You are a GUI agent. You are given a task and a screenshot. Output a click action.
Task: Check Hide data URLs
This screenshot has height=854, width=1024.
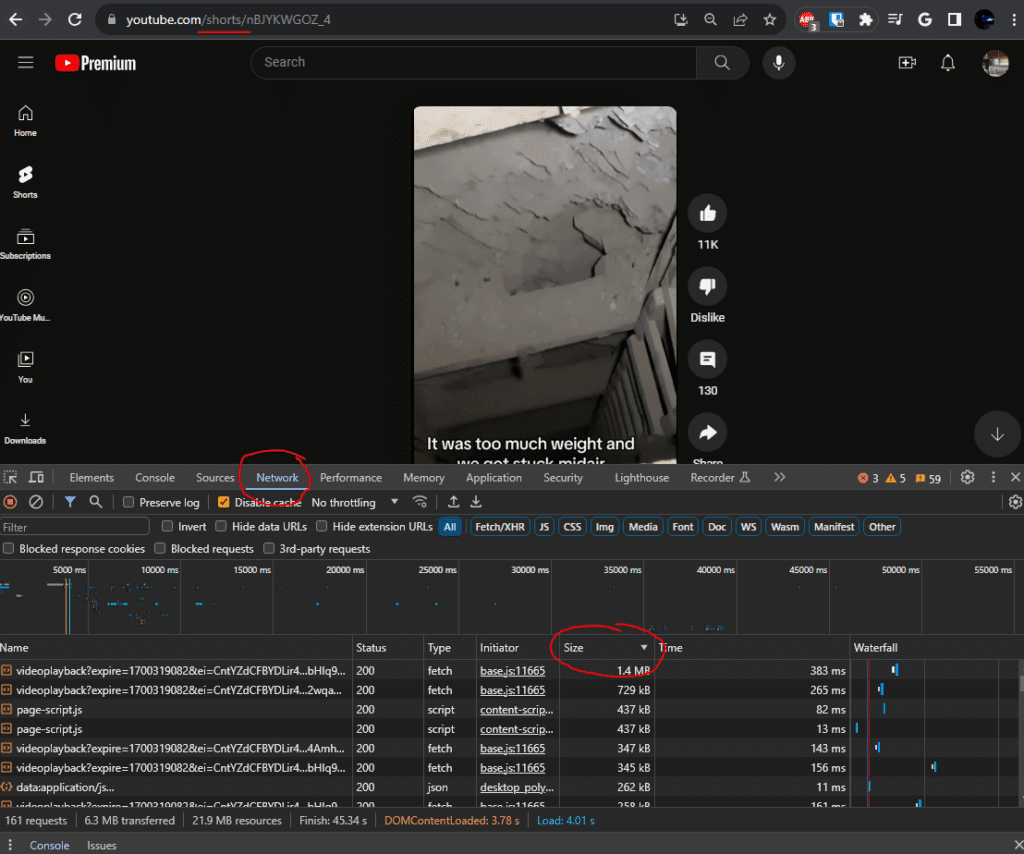221,526
